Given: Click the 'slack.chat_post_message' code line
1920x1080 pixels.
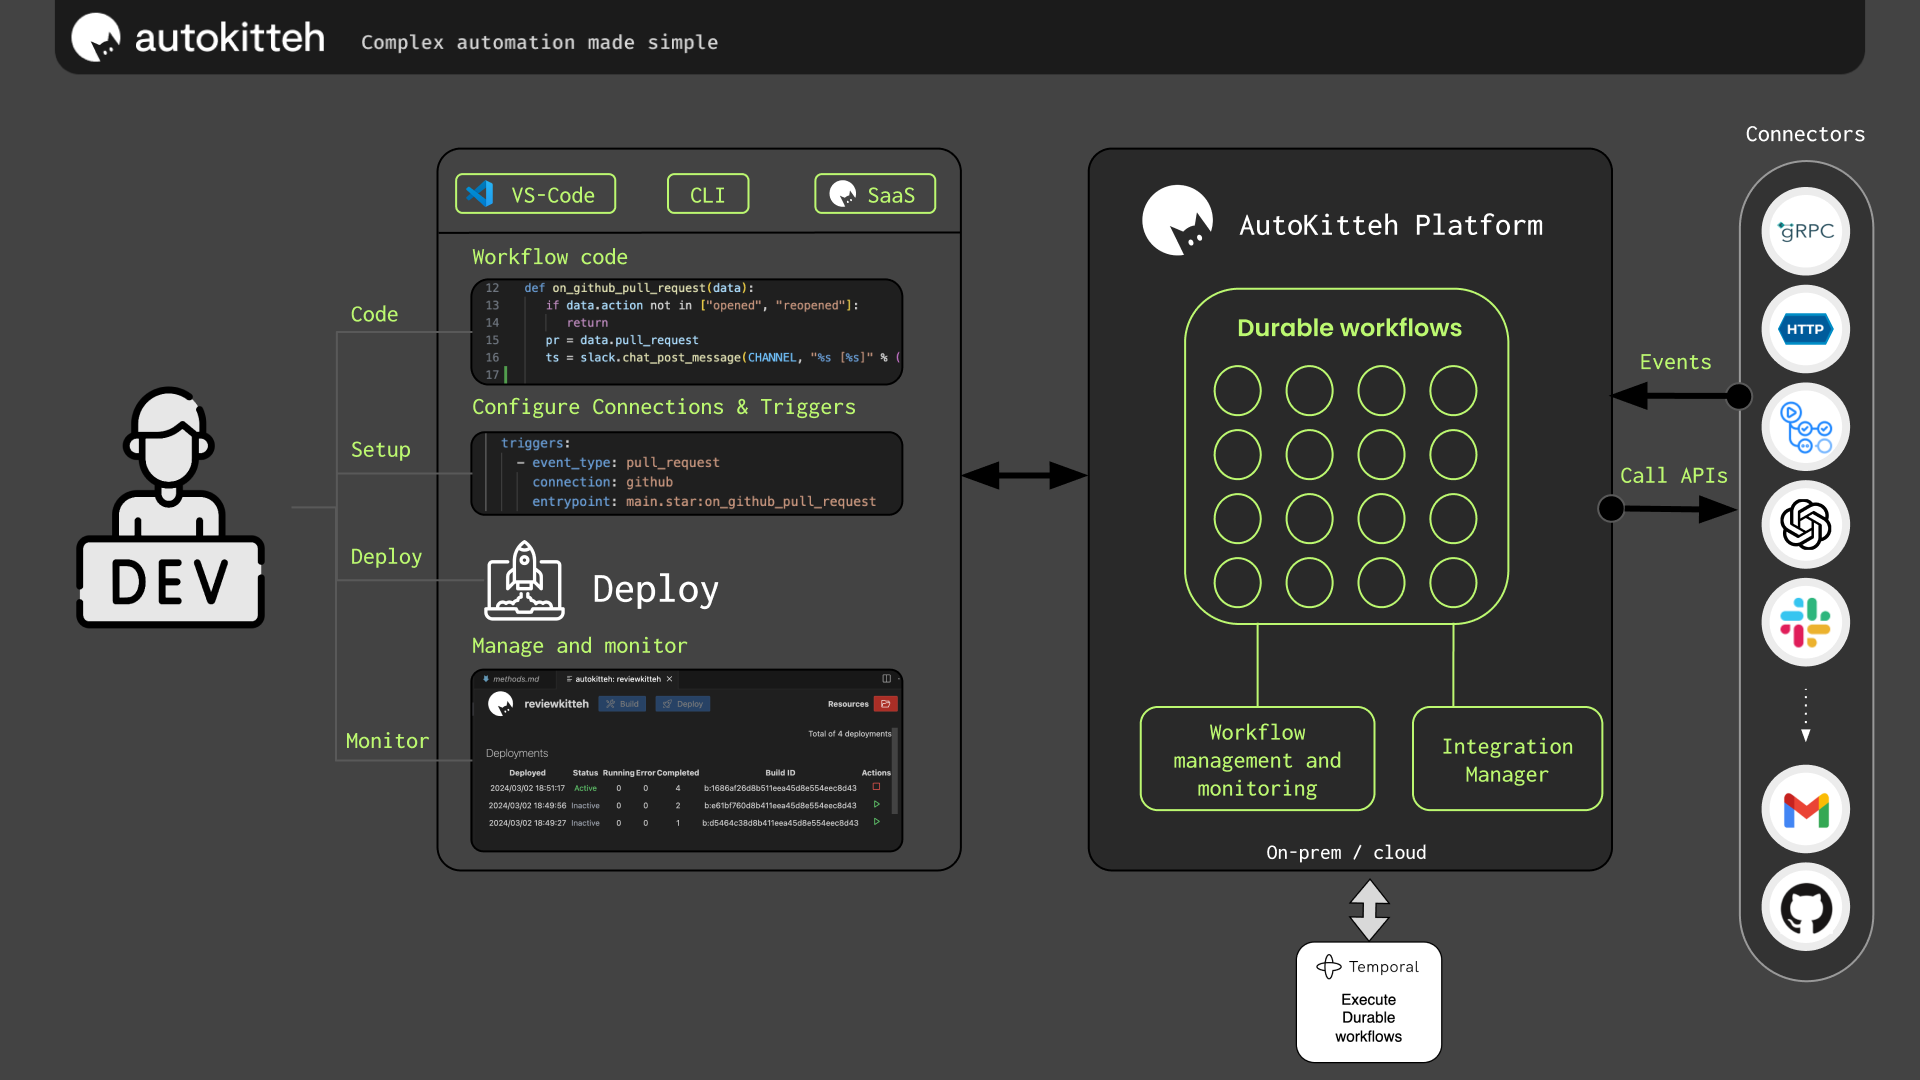Looking at the screenshot, I should (x=722, y=357).
